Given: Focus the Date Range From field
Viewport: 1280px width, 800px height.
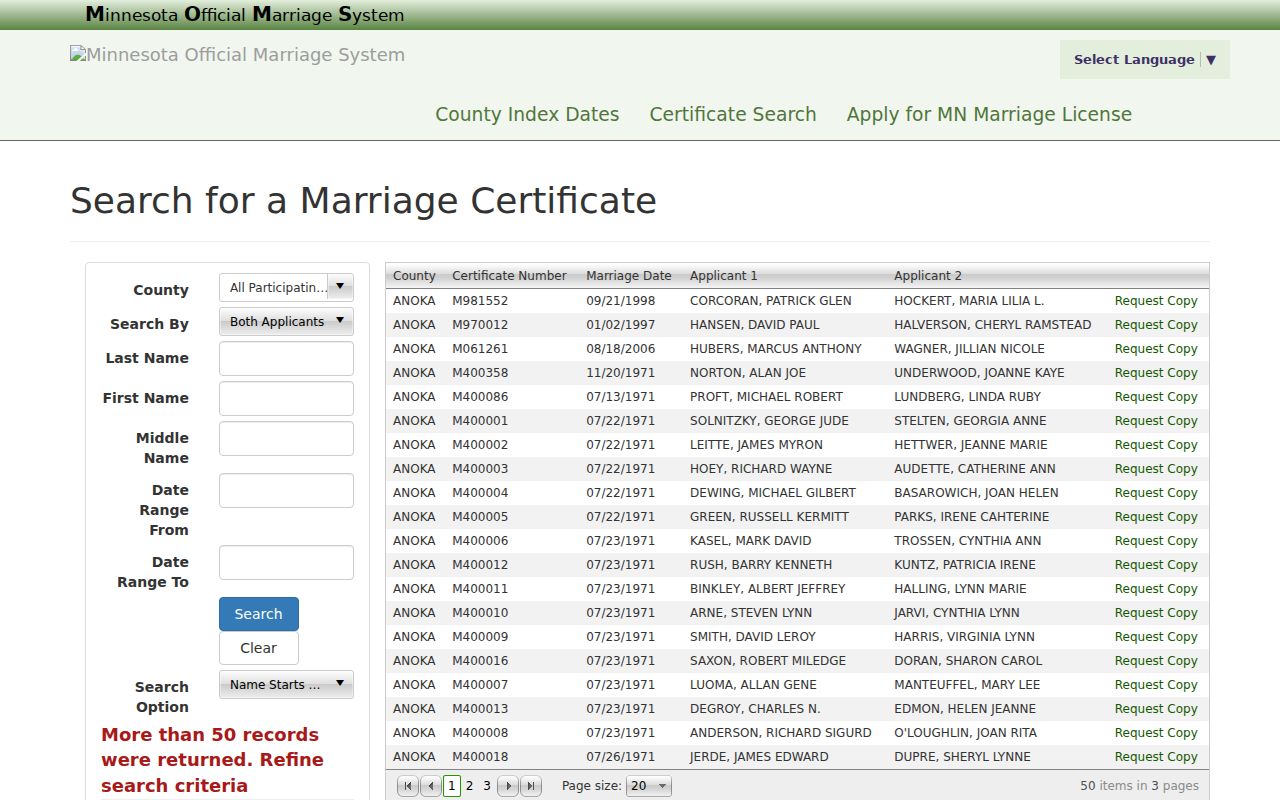Looking at the screenshot, I should 286,490.
